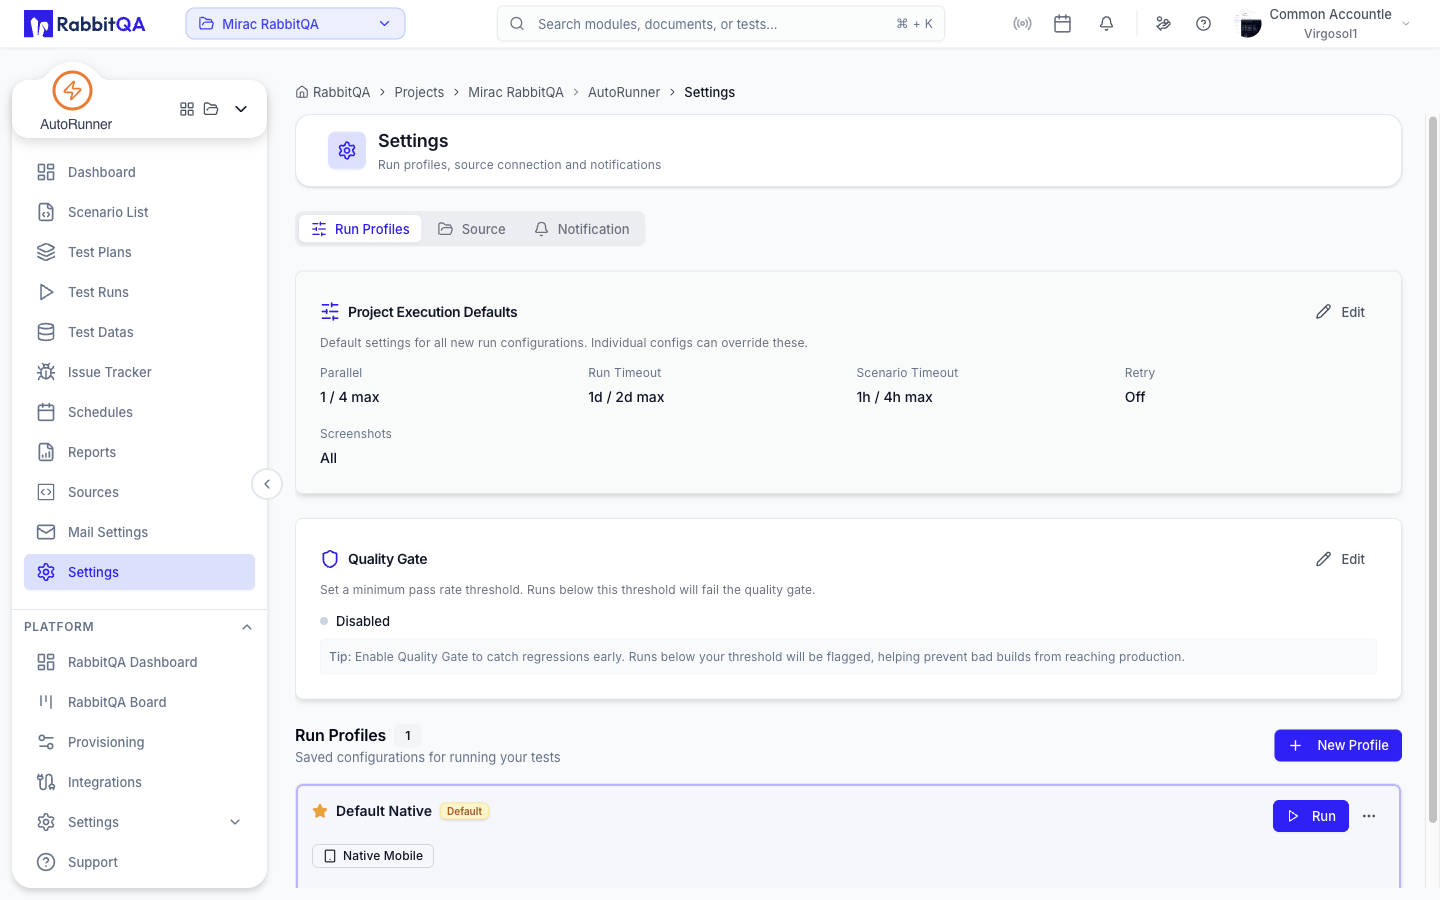
Task: Click the RabbitQA logo in the header
Action: (x=85, y=24)
